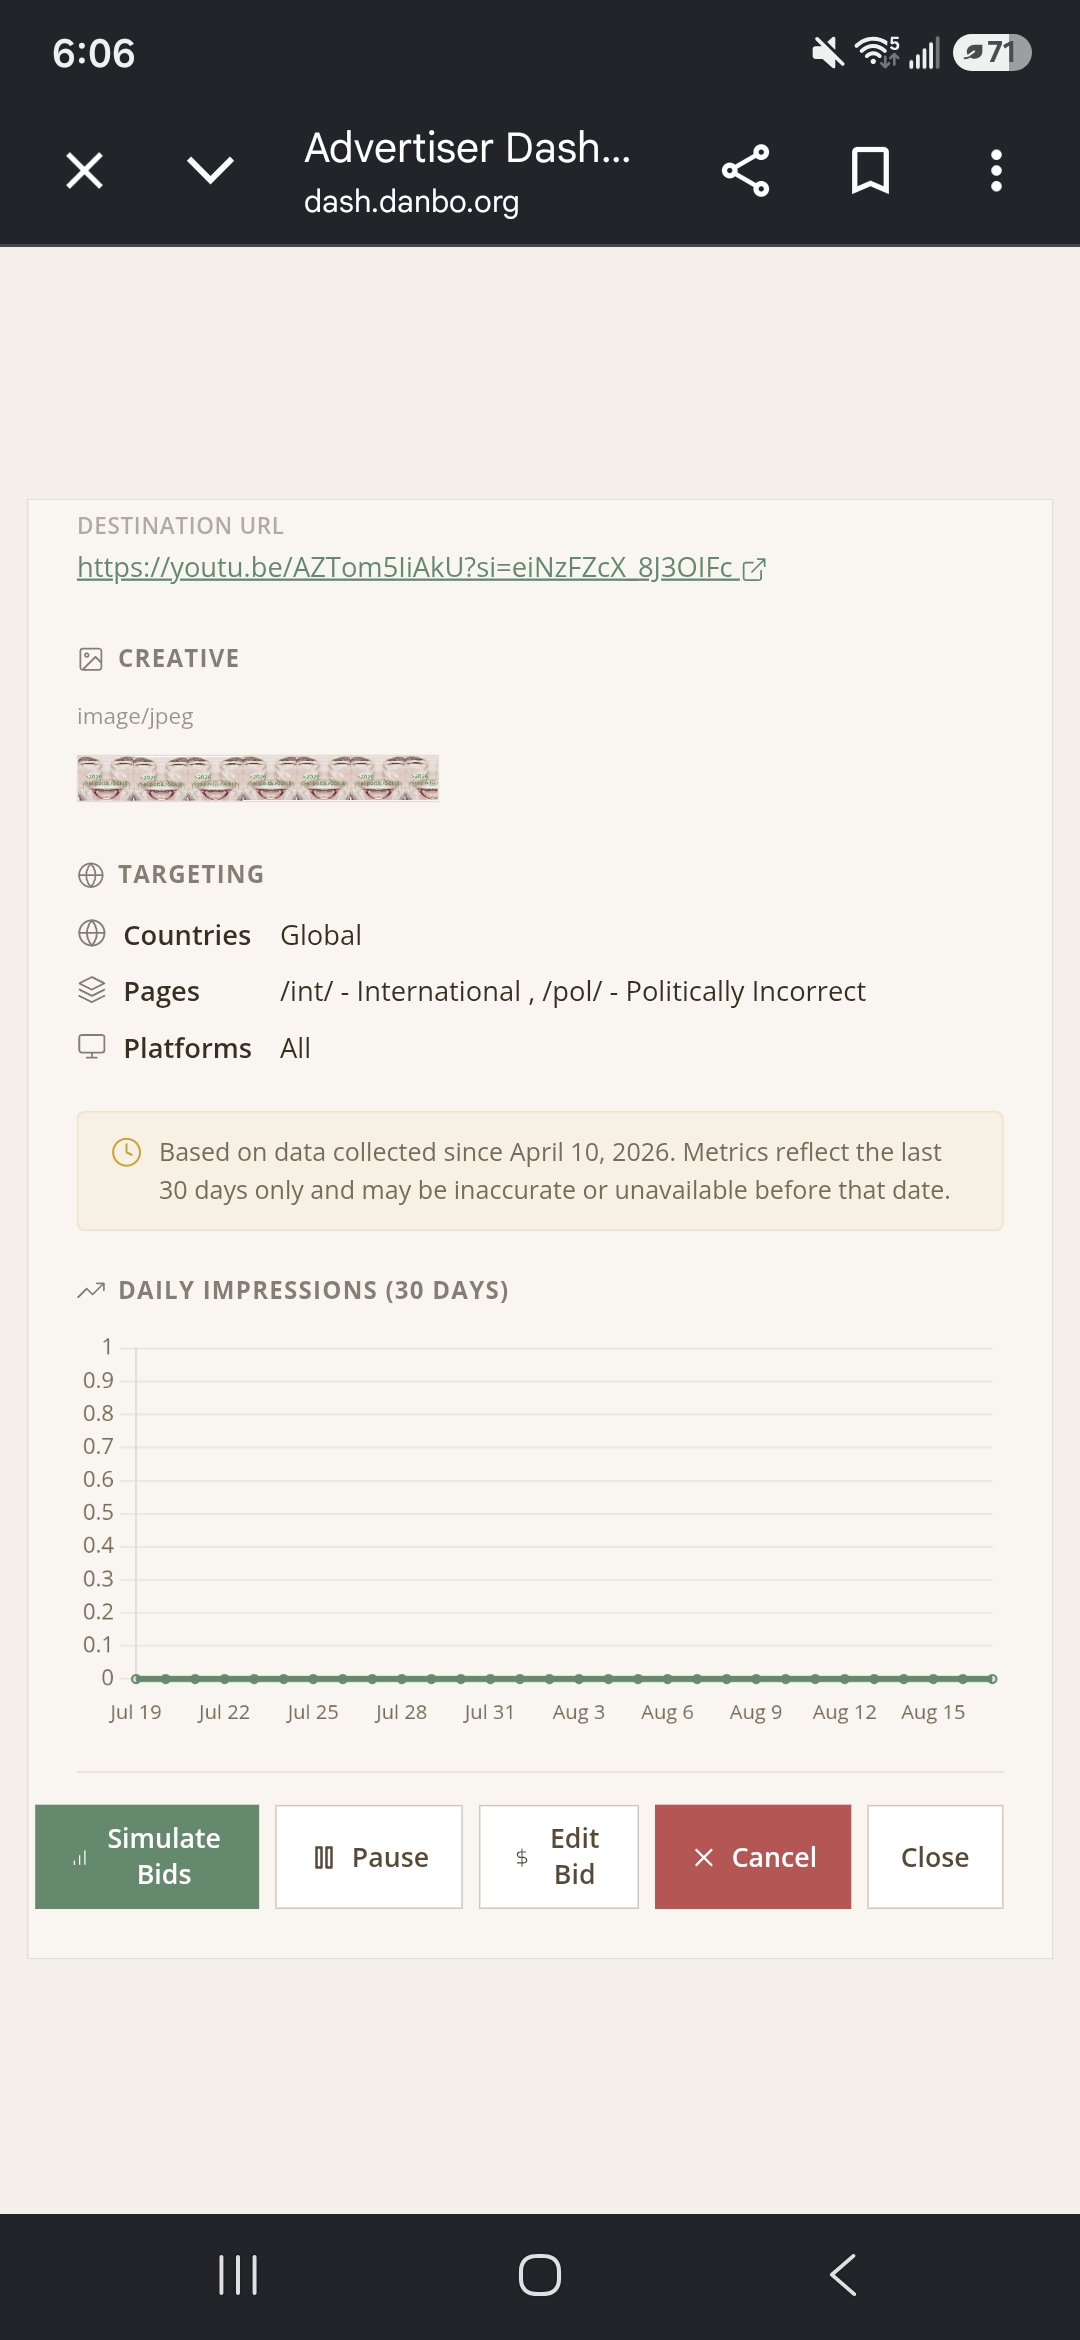1080x2340 pixels.
Task: Click external-link icon after destination URL
Action: point(754,569)
